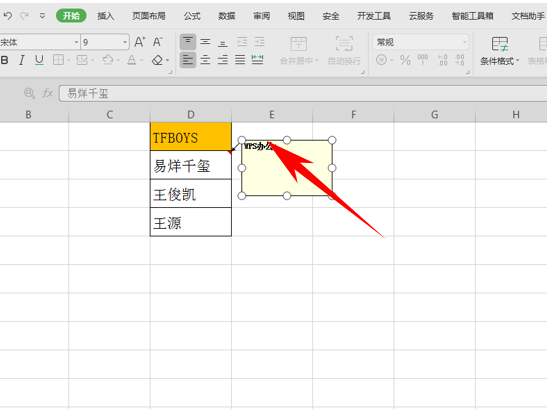
Task: Click the increase decimal places icon
Action: (x=442, y=60)
